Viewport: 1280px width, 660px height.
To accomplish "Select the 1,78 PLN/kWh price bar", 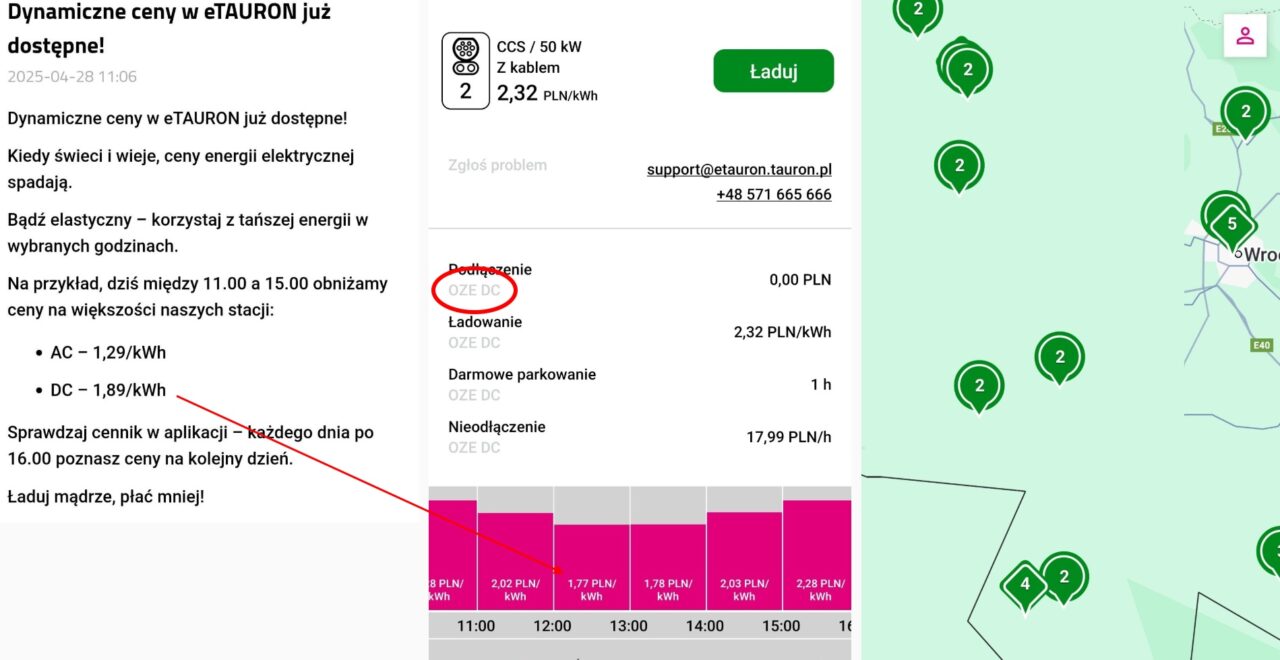I will [668, 567].
